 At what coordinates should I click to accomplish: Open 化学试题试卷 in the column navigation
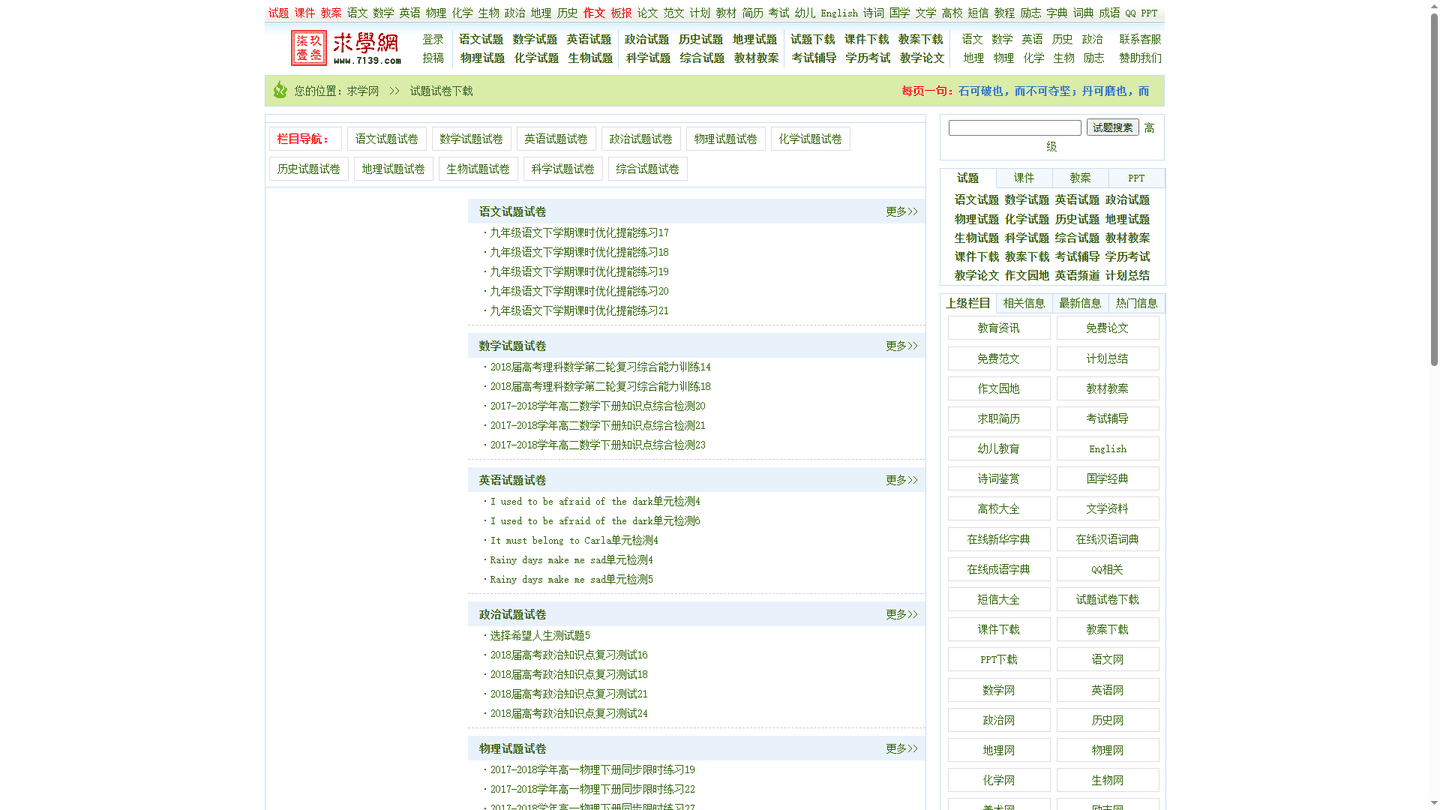810,139
